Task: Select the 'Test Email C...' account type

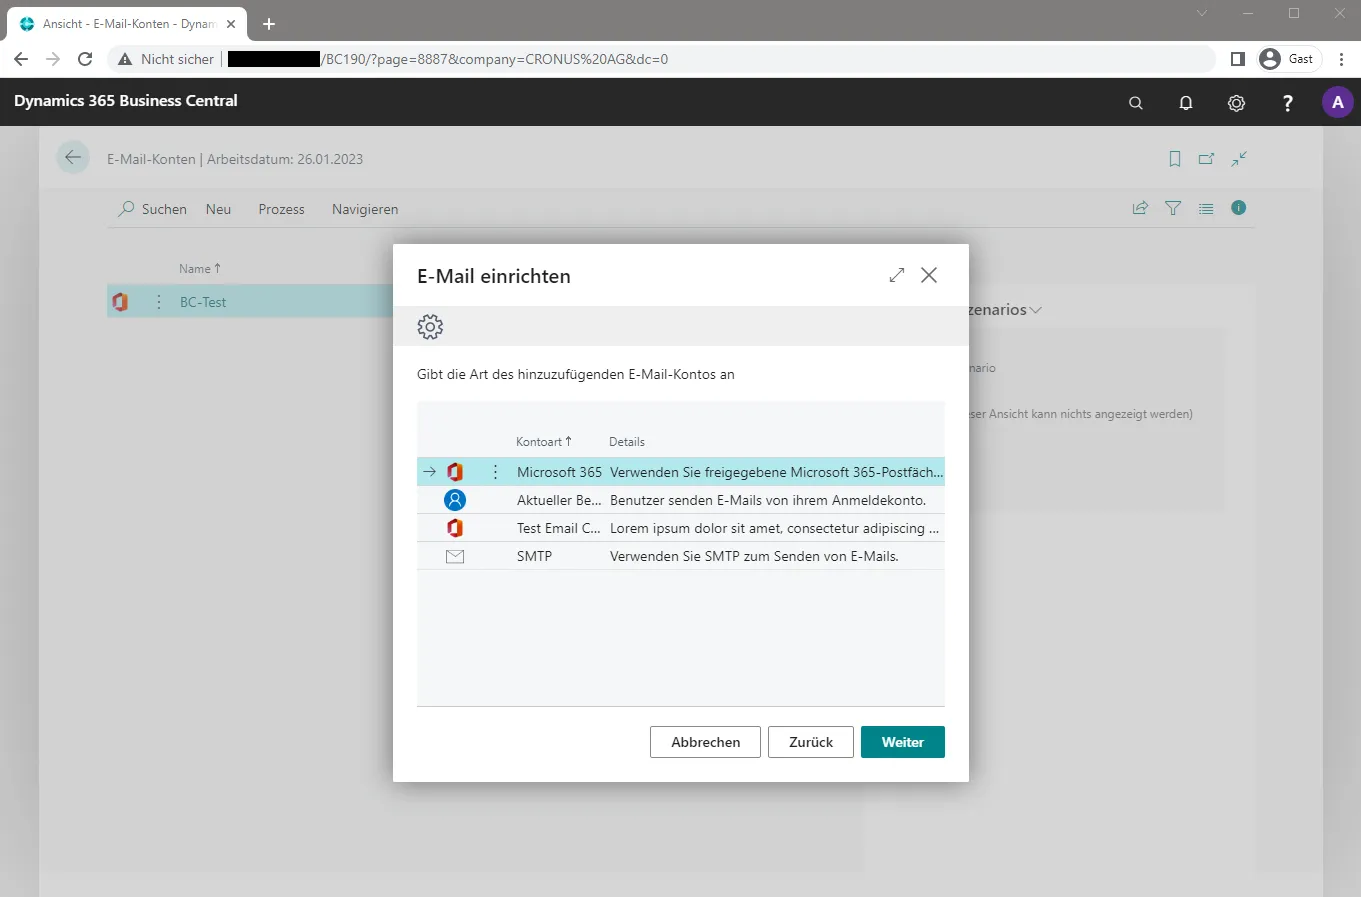Action: (x=559, y=528)
